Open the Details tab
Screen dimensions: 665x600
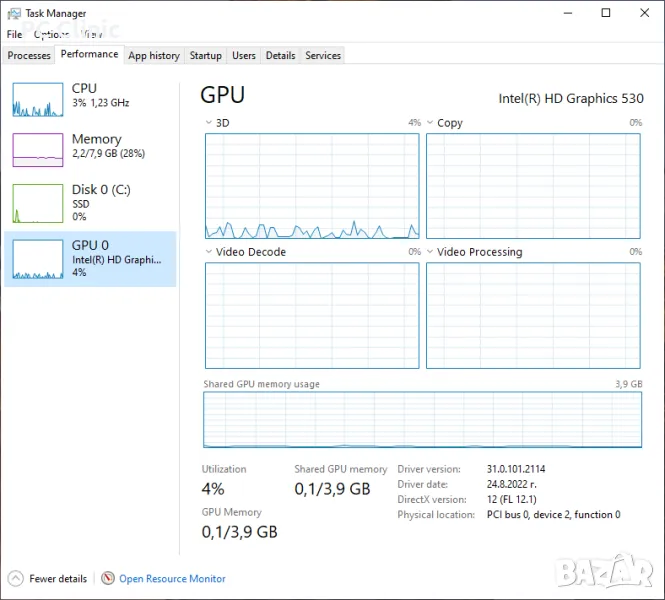(280, 56)
